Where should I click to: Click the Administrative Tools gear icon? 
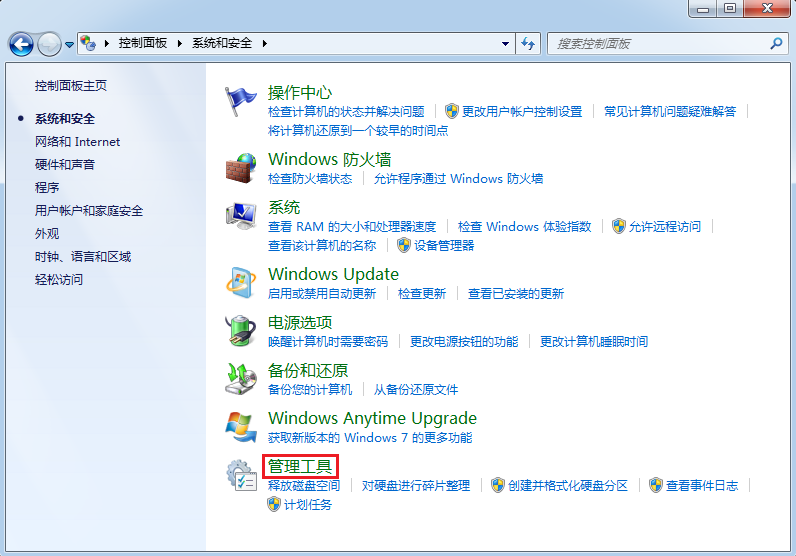[241, 476]
